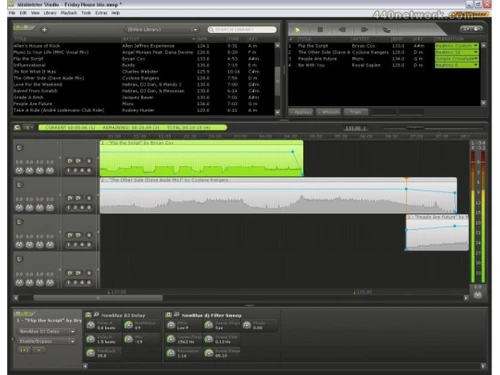Viewport: 500px width, 375px height.
Task: Open the small dropdown next to the loop icon
Action: (28, 127)
